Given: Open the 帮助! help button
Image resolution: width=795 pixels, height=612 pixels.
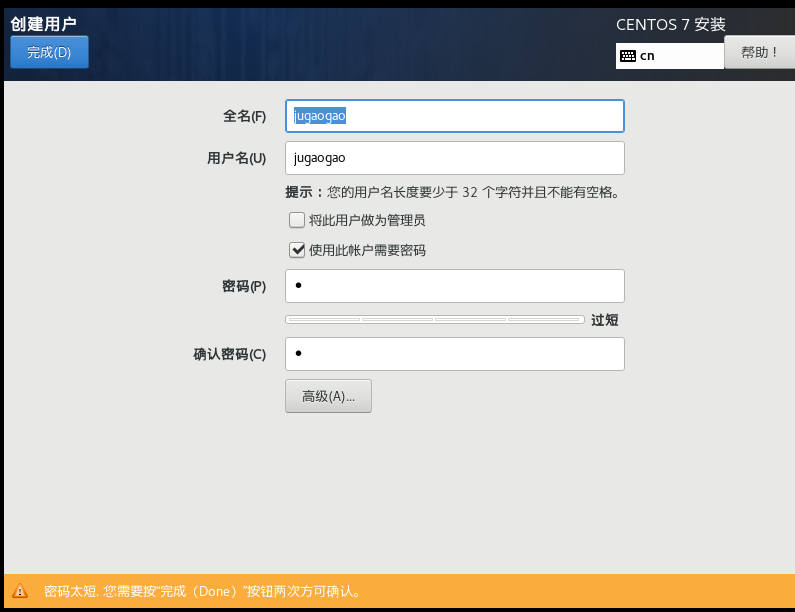Looking at the screenshot, I should (759, 52).
